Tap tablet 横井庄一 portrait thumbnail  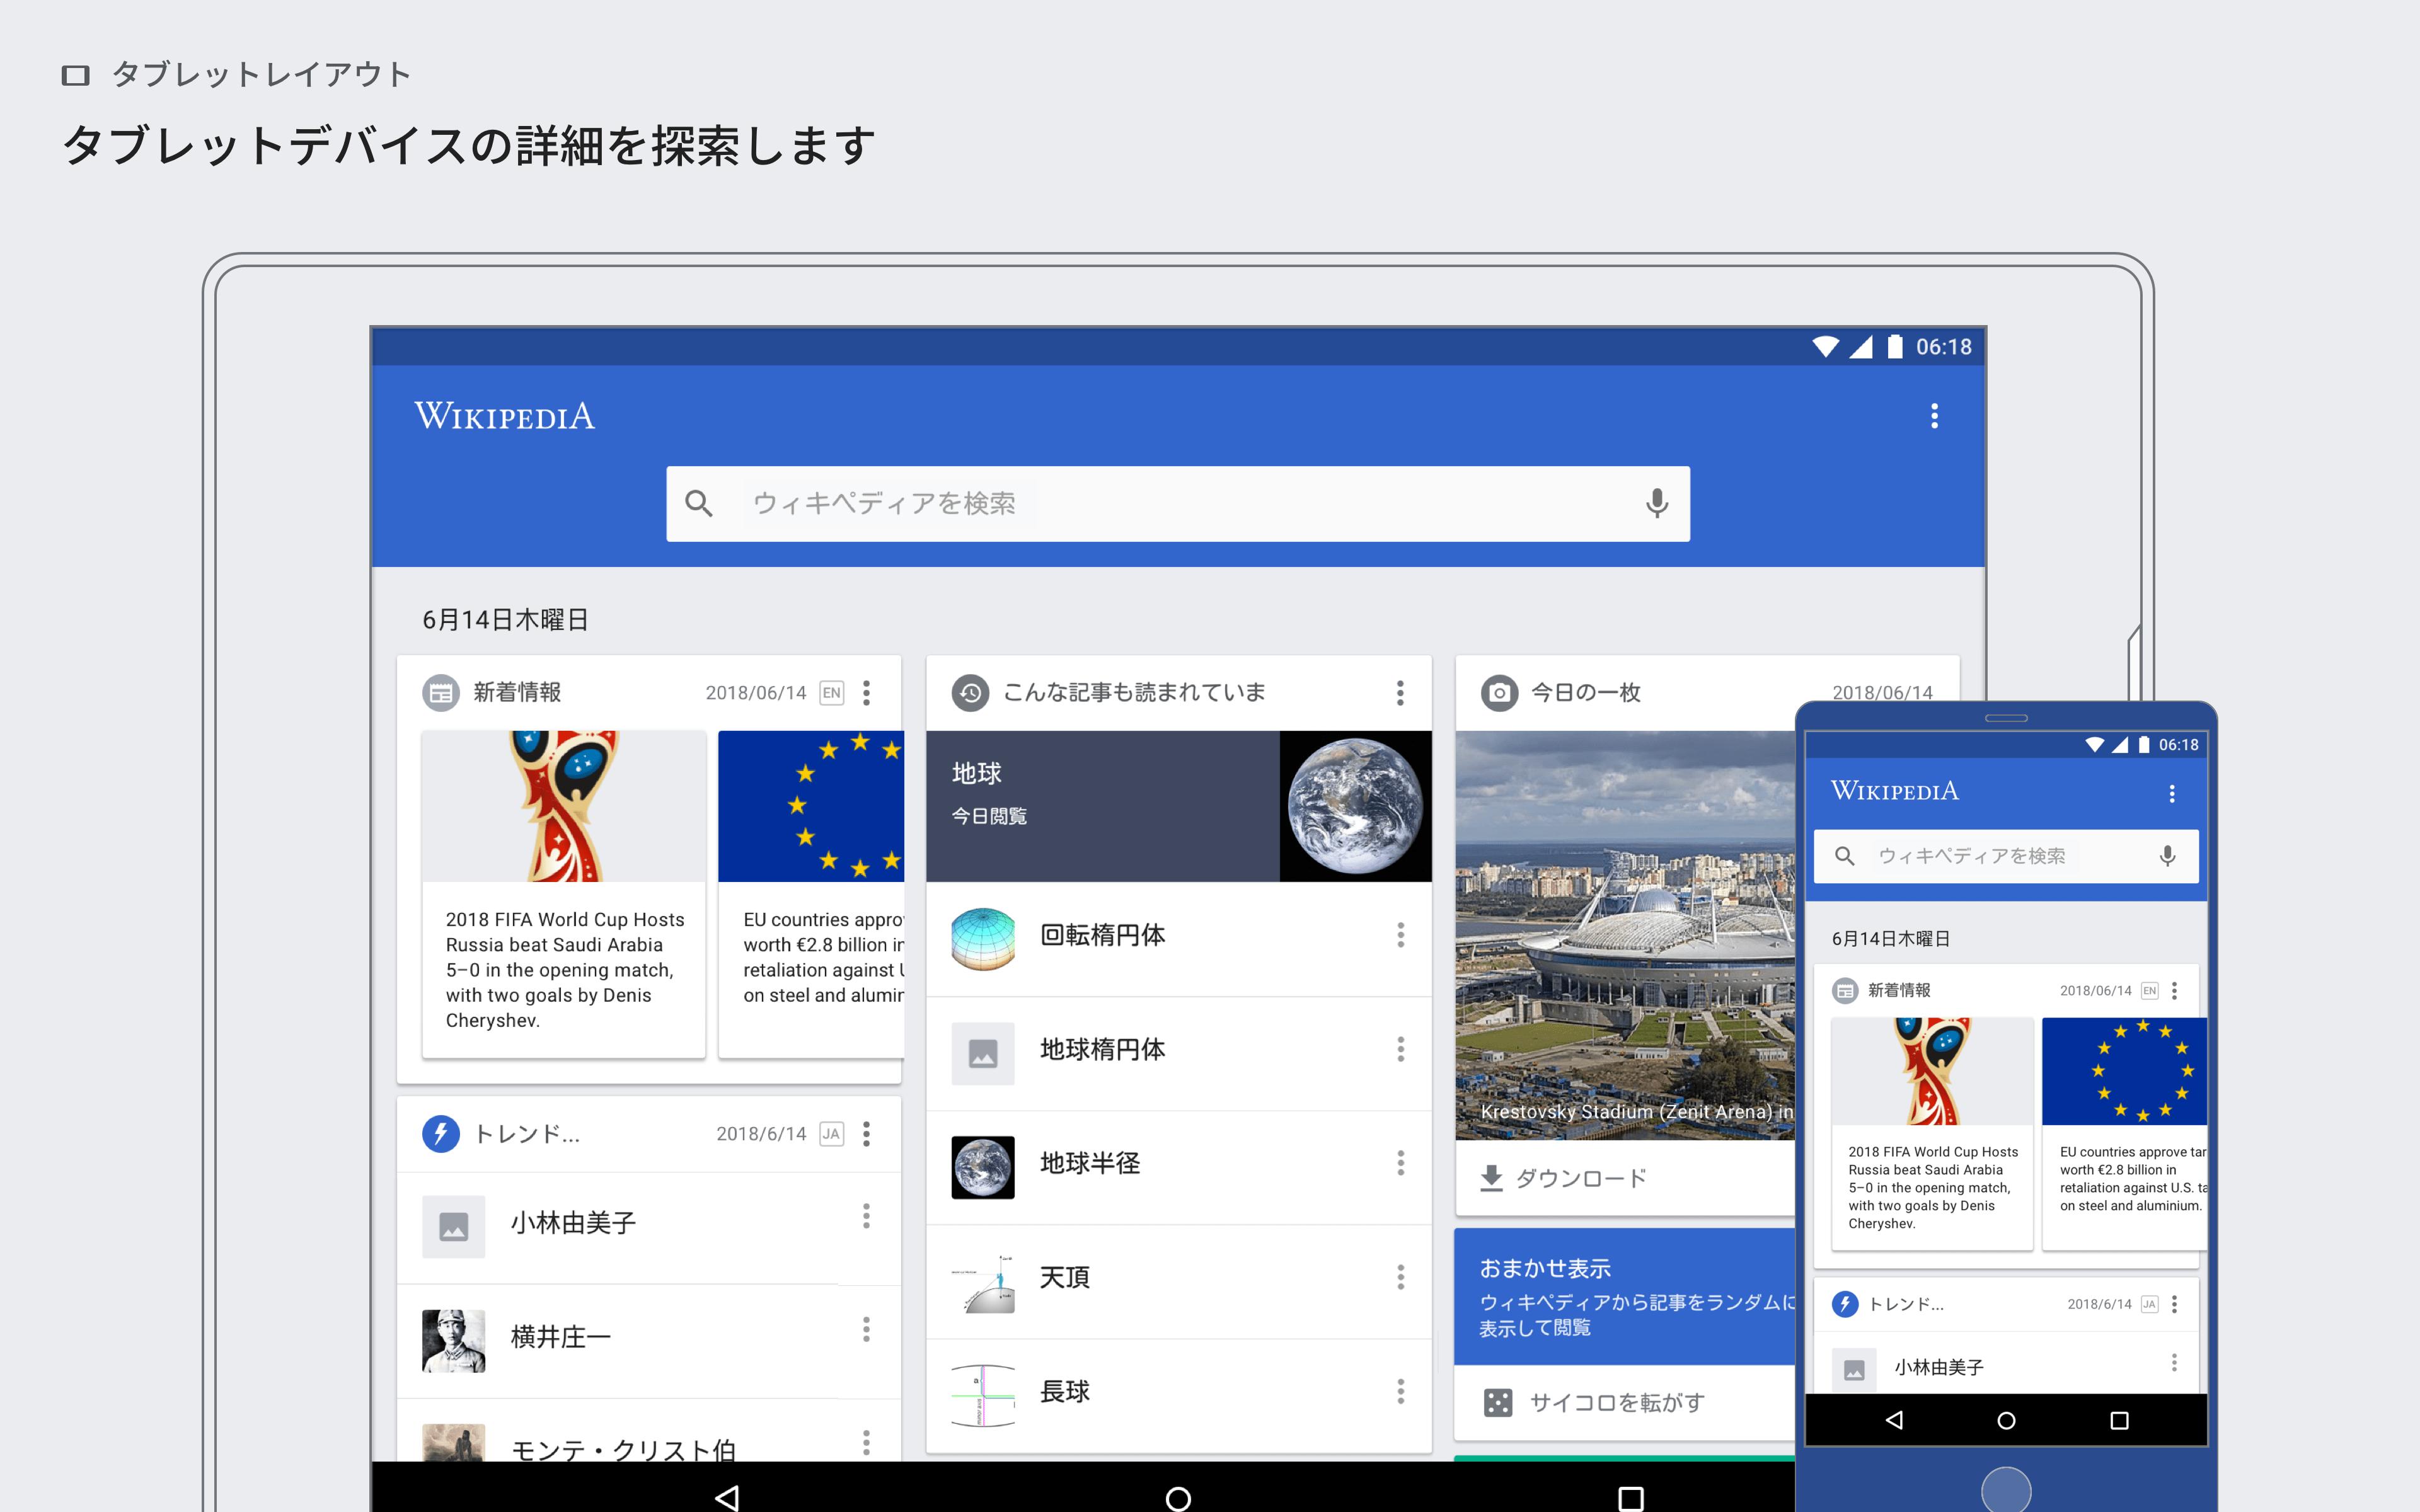click(x=453, y=1340)
